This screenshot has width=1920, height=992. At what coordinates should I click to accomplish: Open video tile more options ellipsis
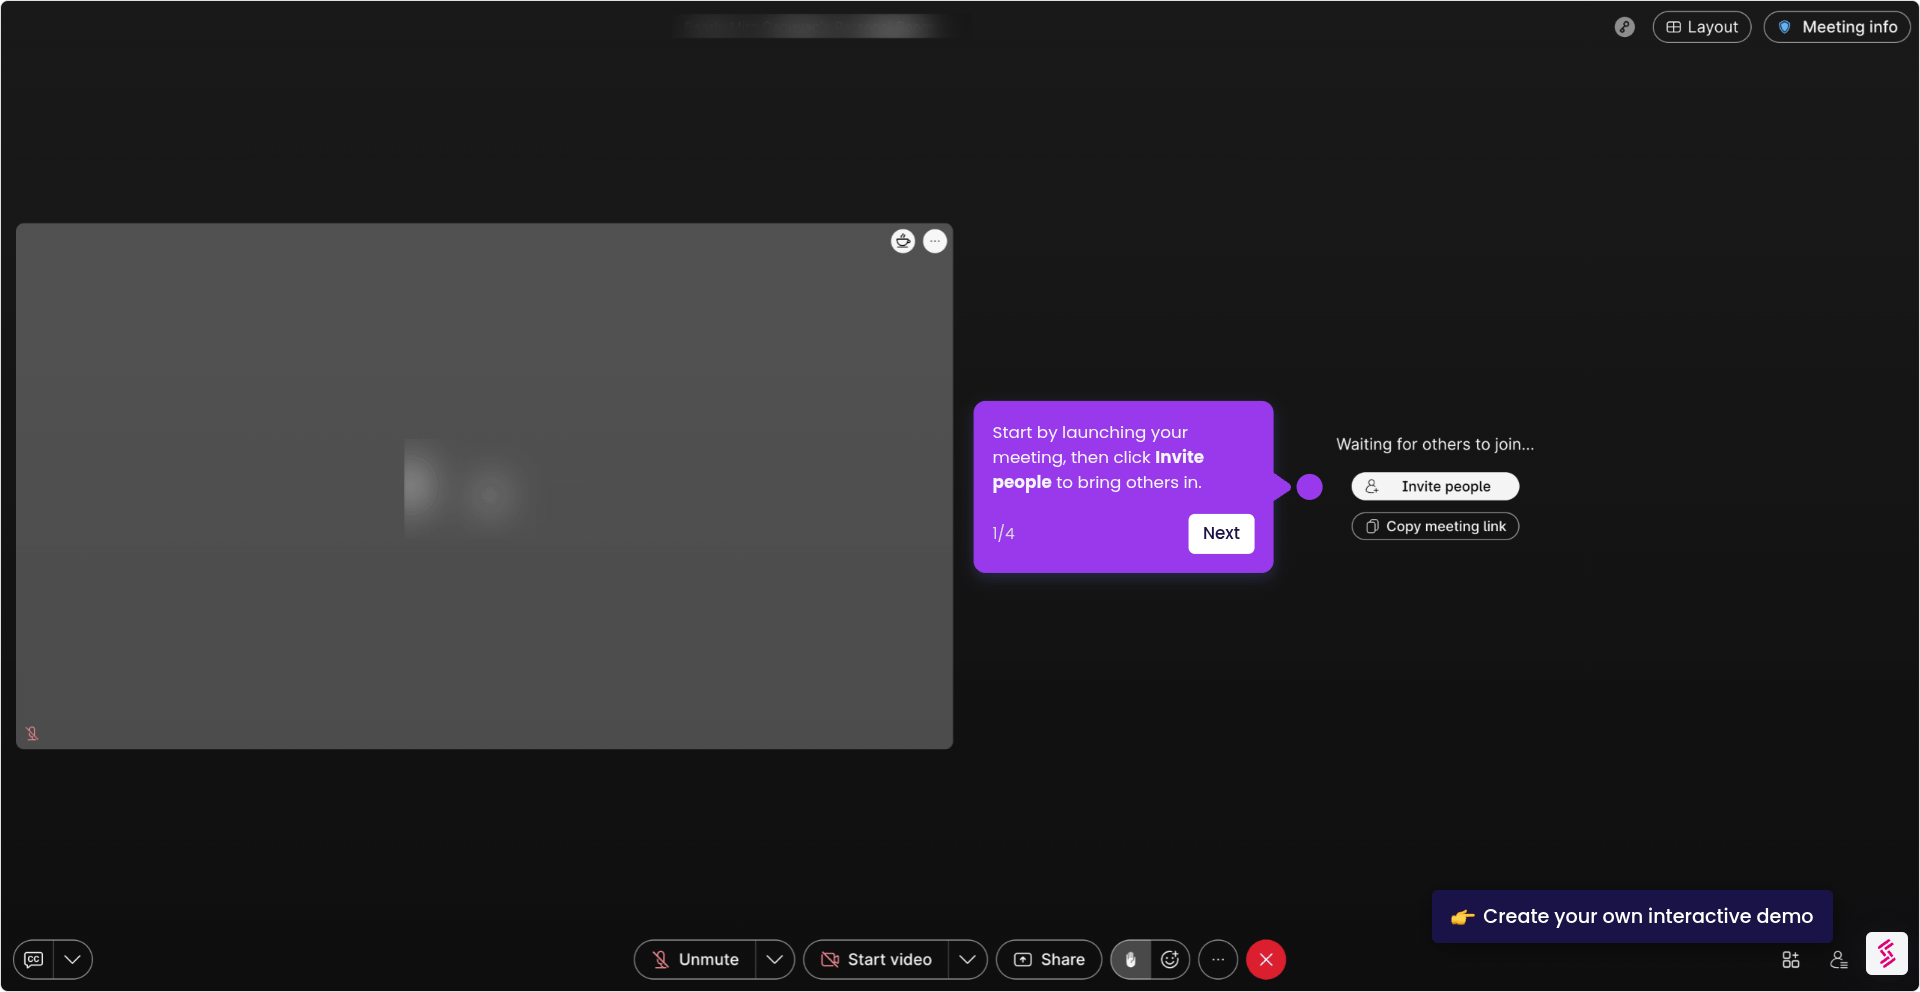935,241
